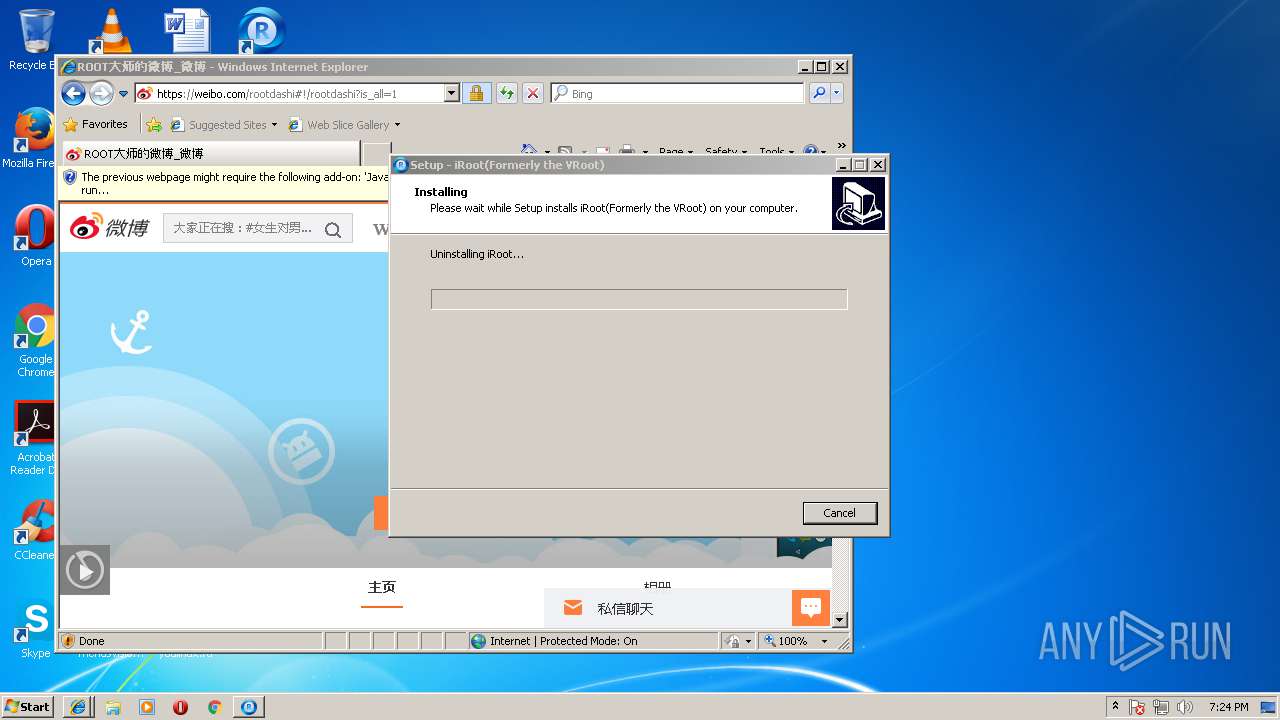Click the IE Forward arrow button

coord(101,93)
